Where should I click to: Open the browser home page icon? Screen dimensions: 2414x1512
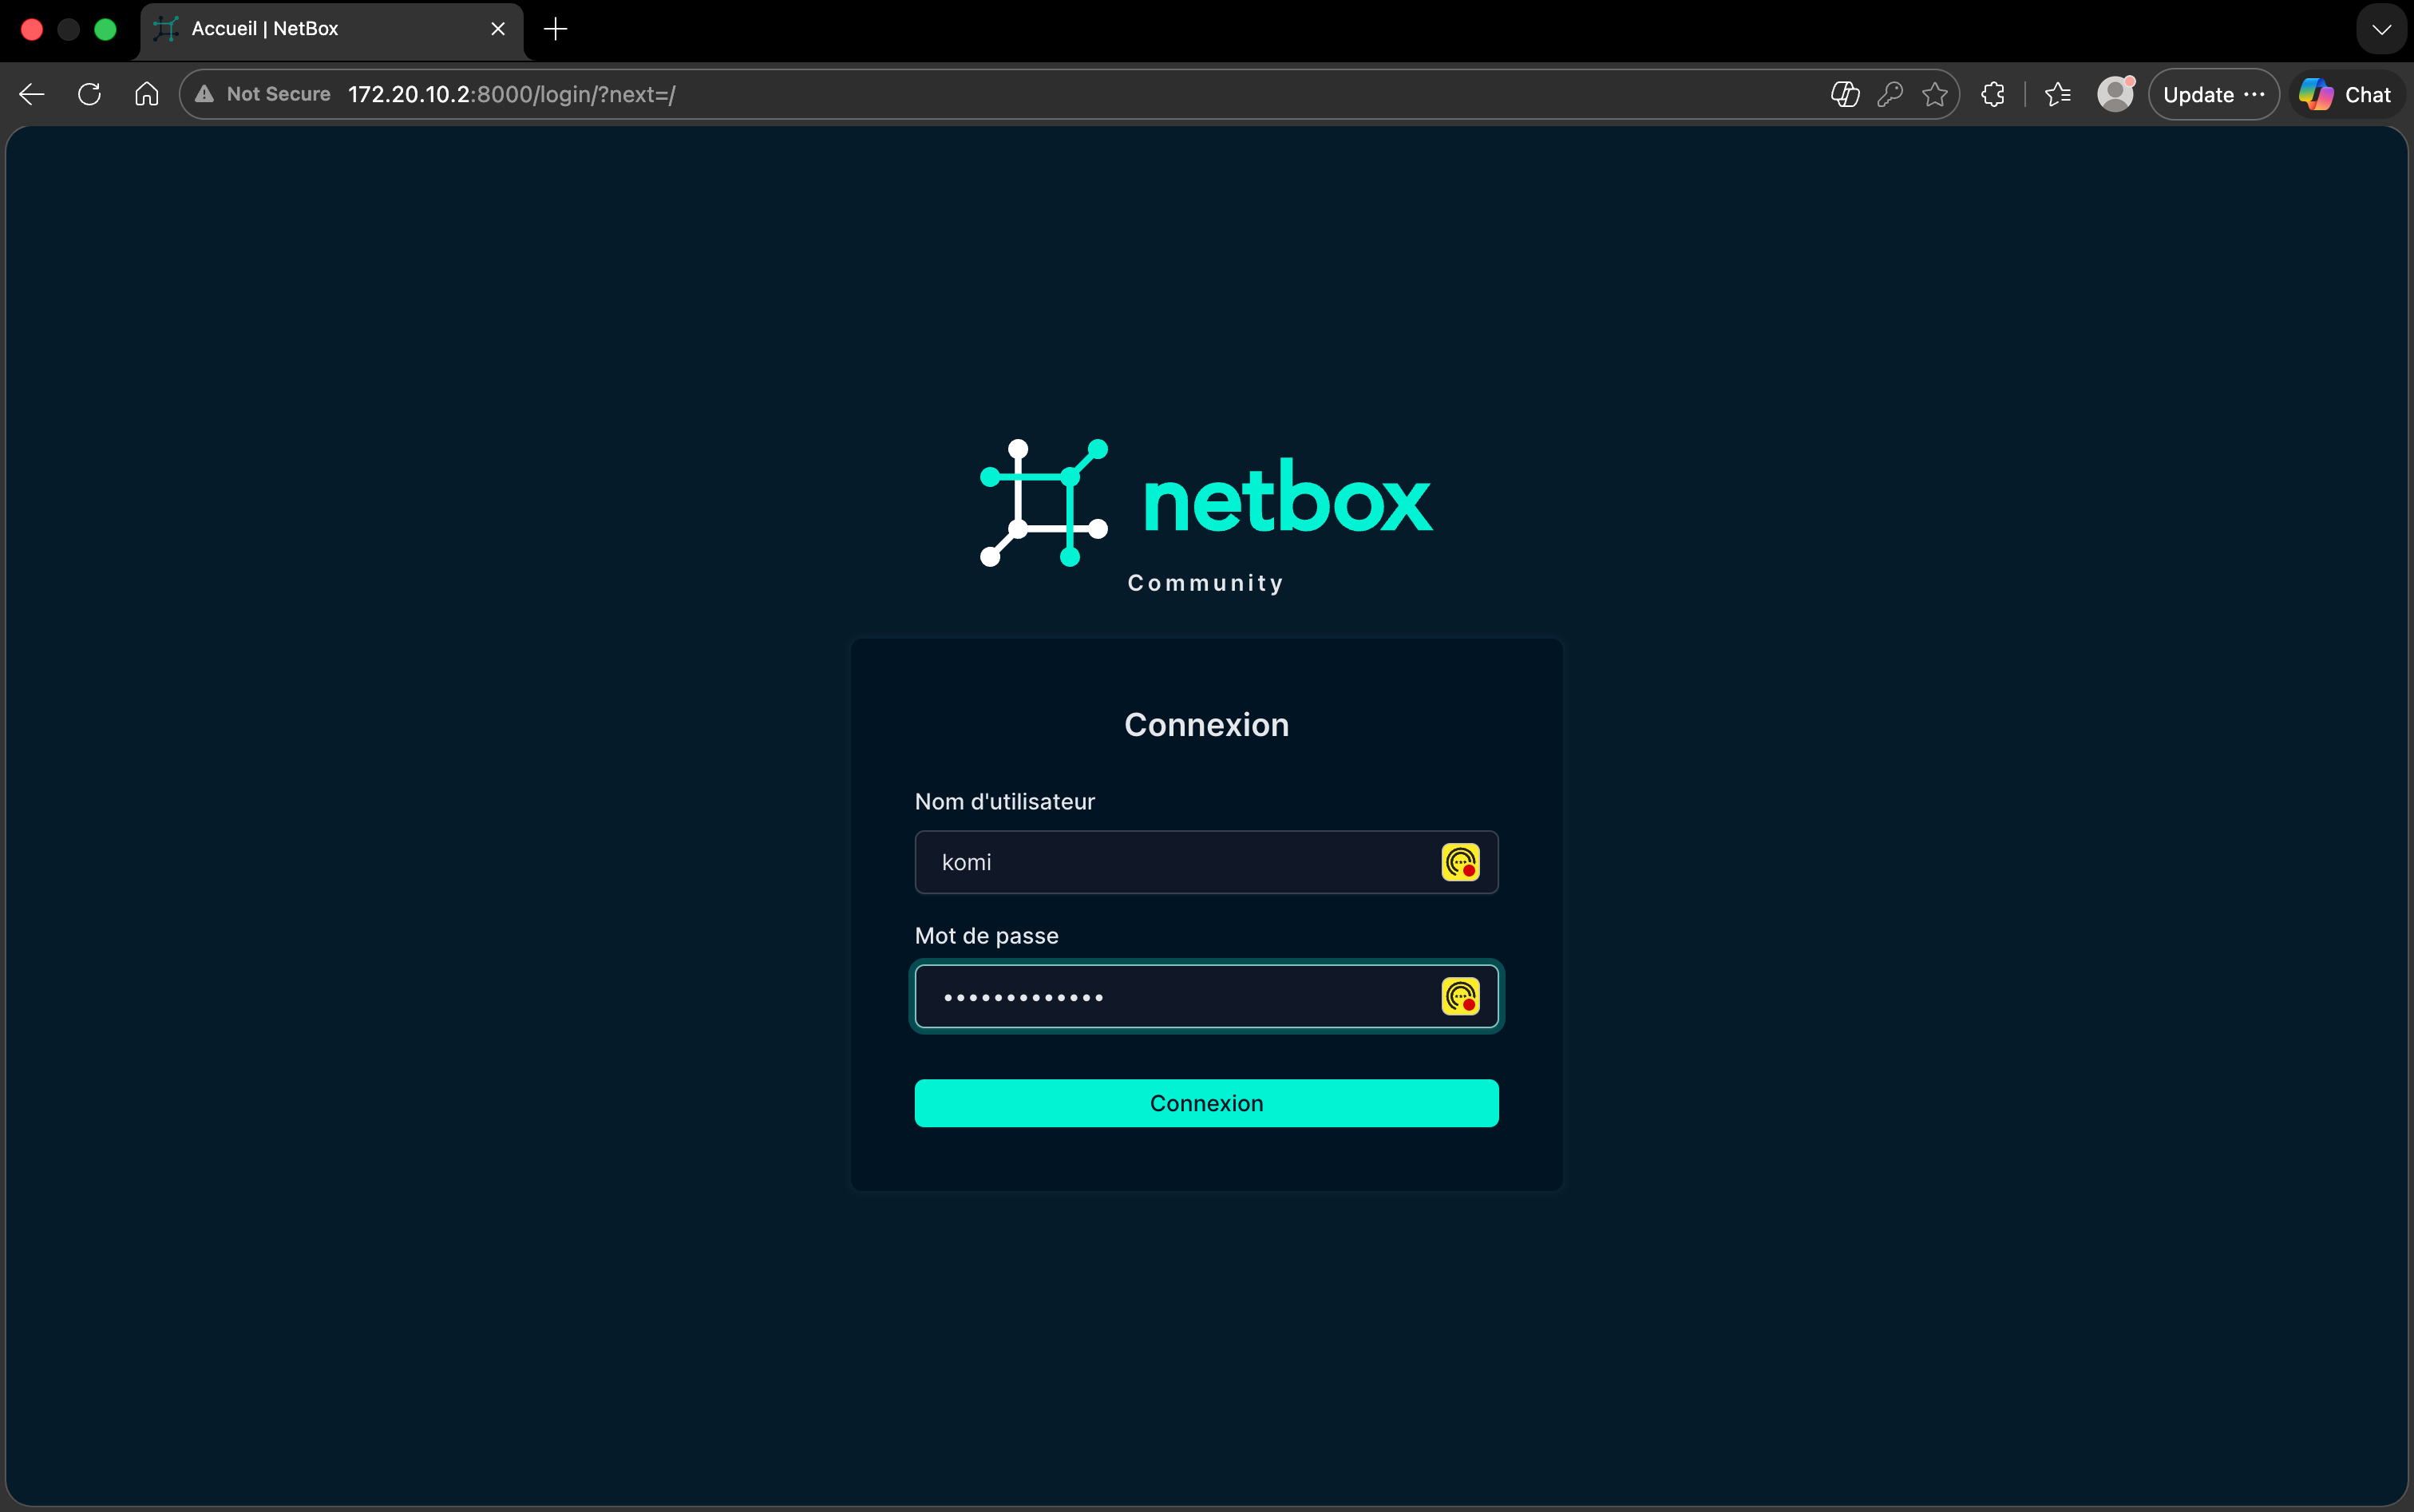pos(147,94)
